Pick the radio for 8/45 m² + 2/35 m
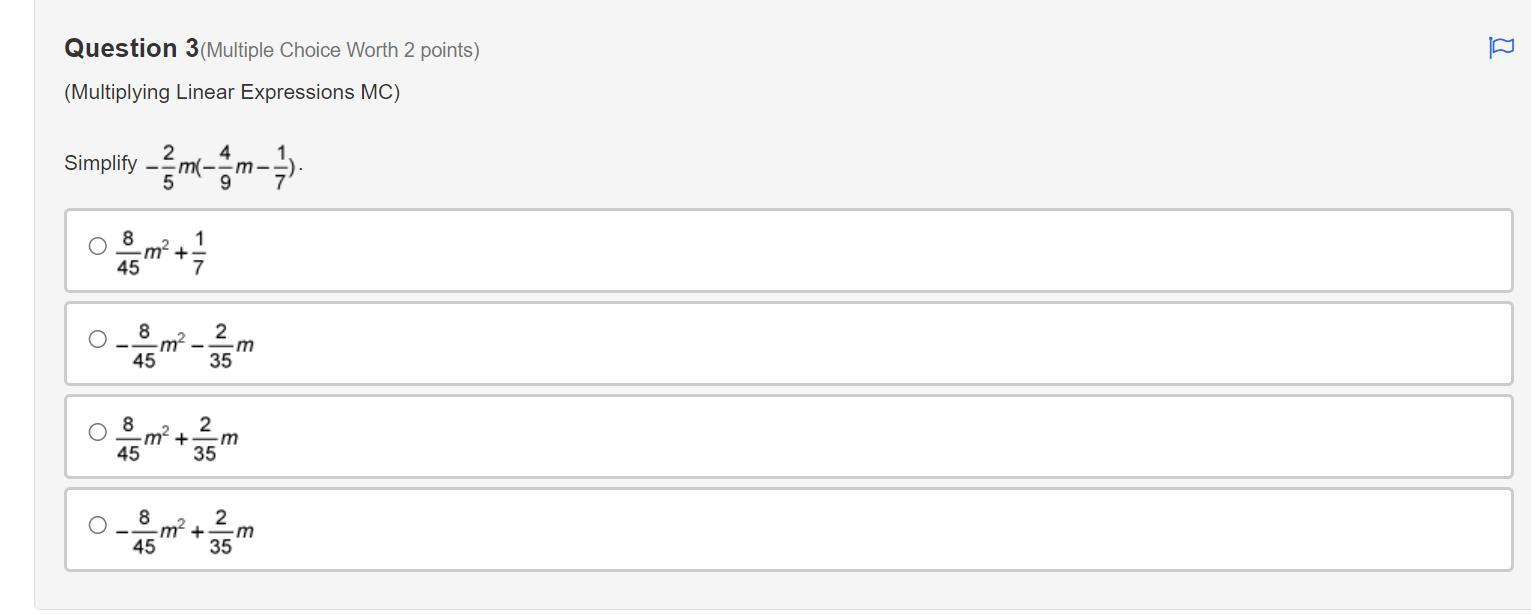Viewport: 1531px width, 614px height. click(x=97, y=432)
